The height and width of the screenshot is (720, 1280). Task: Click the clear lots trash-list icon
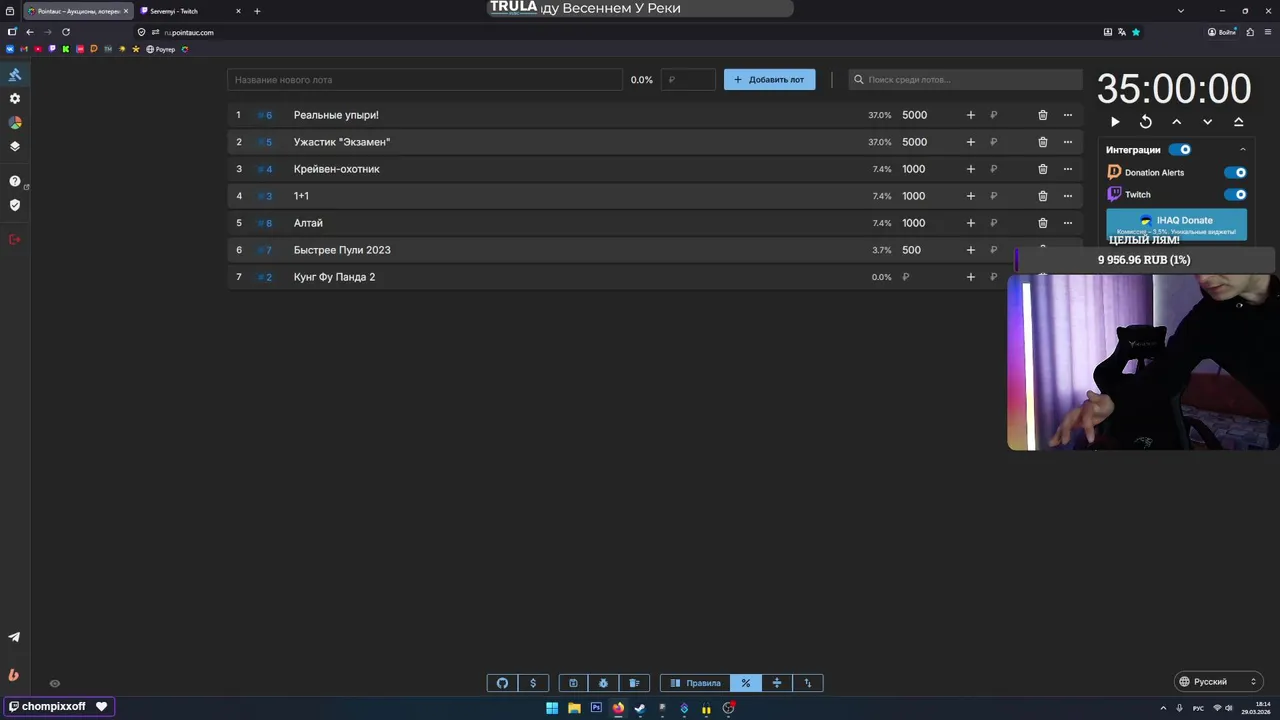pos(634,683)
